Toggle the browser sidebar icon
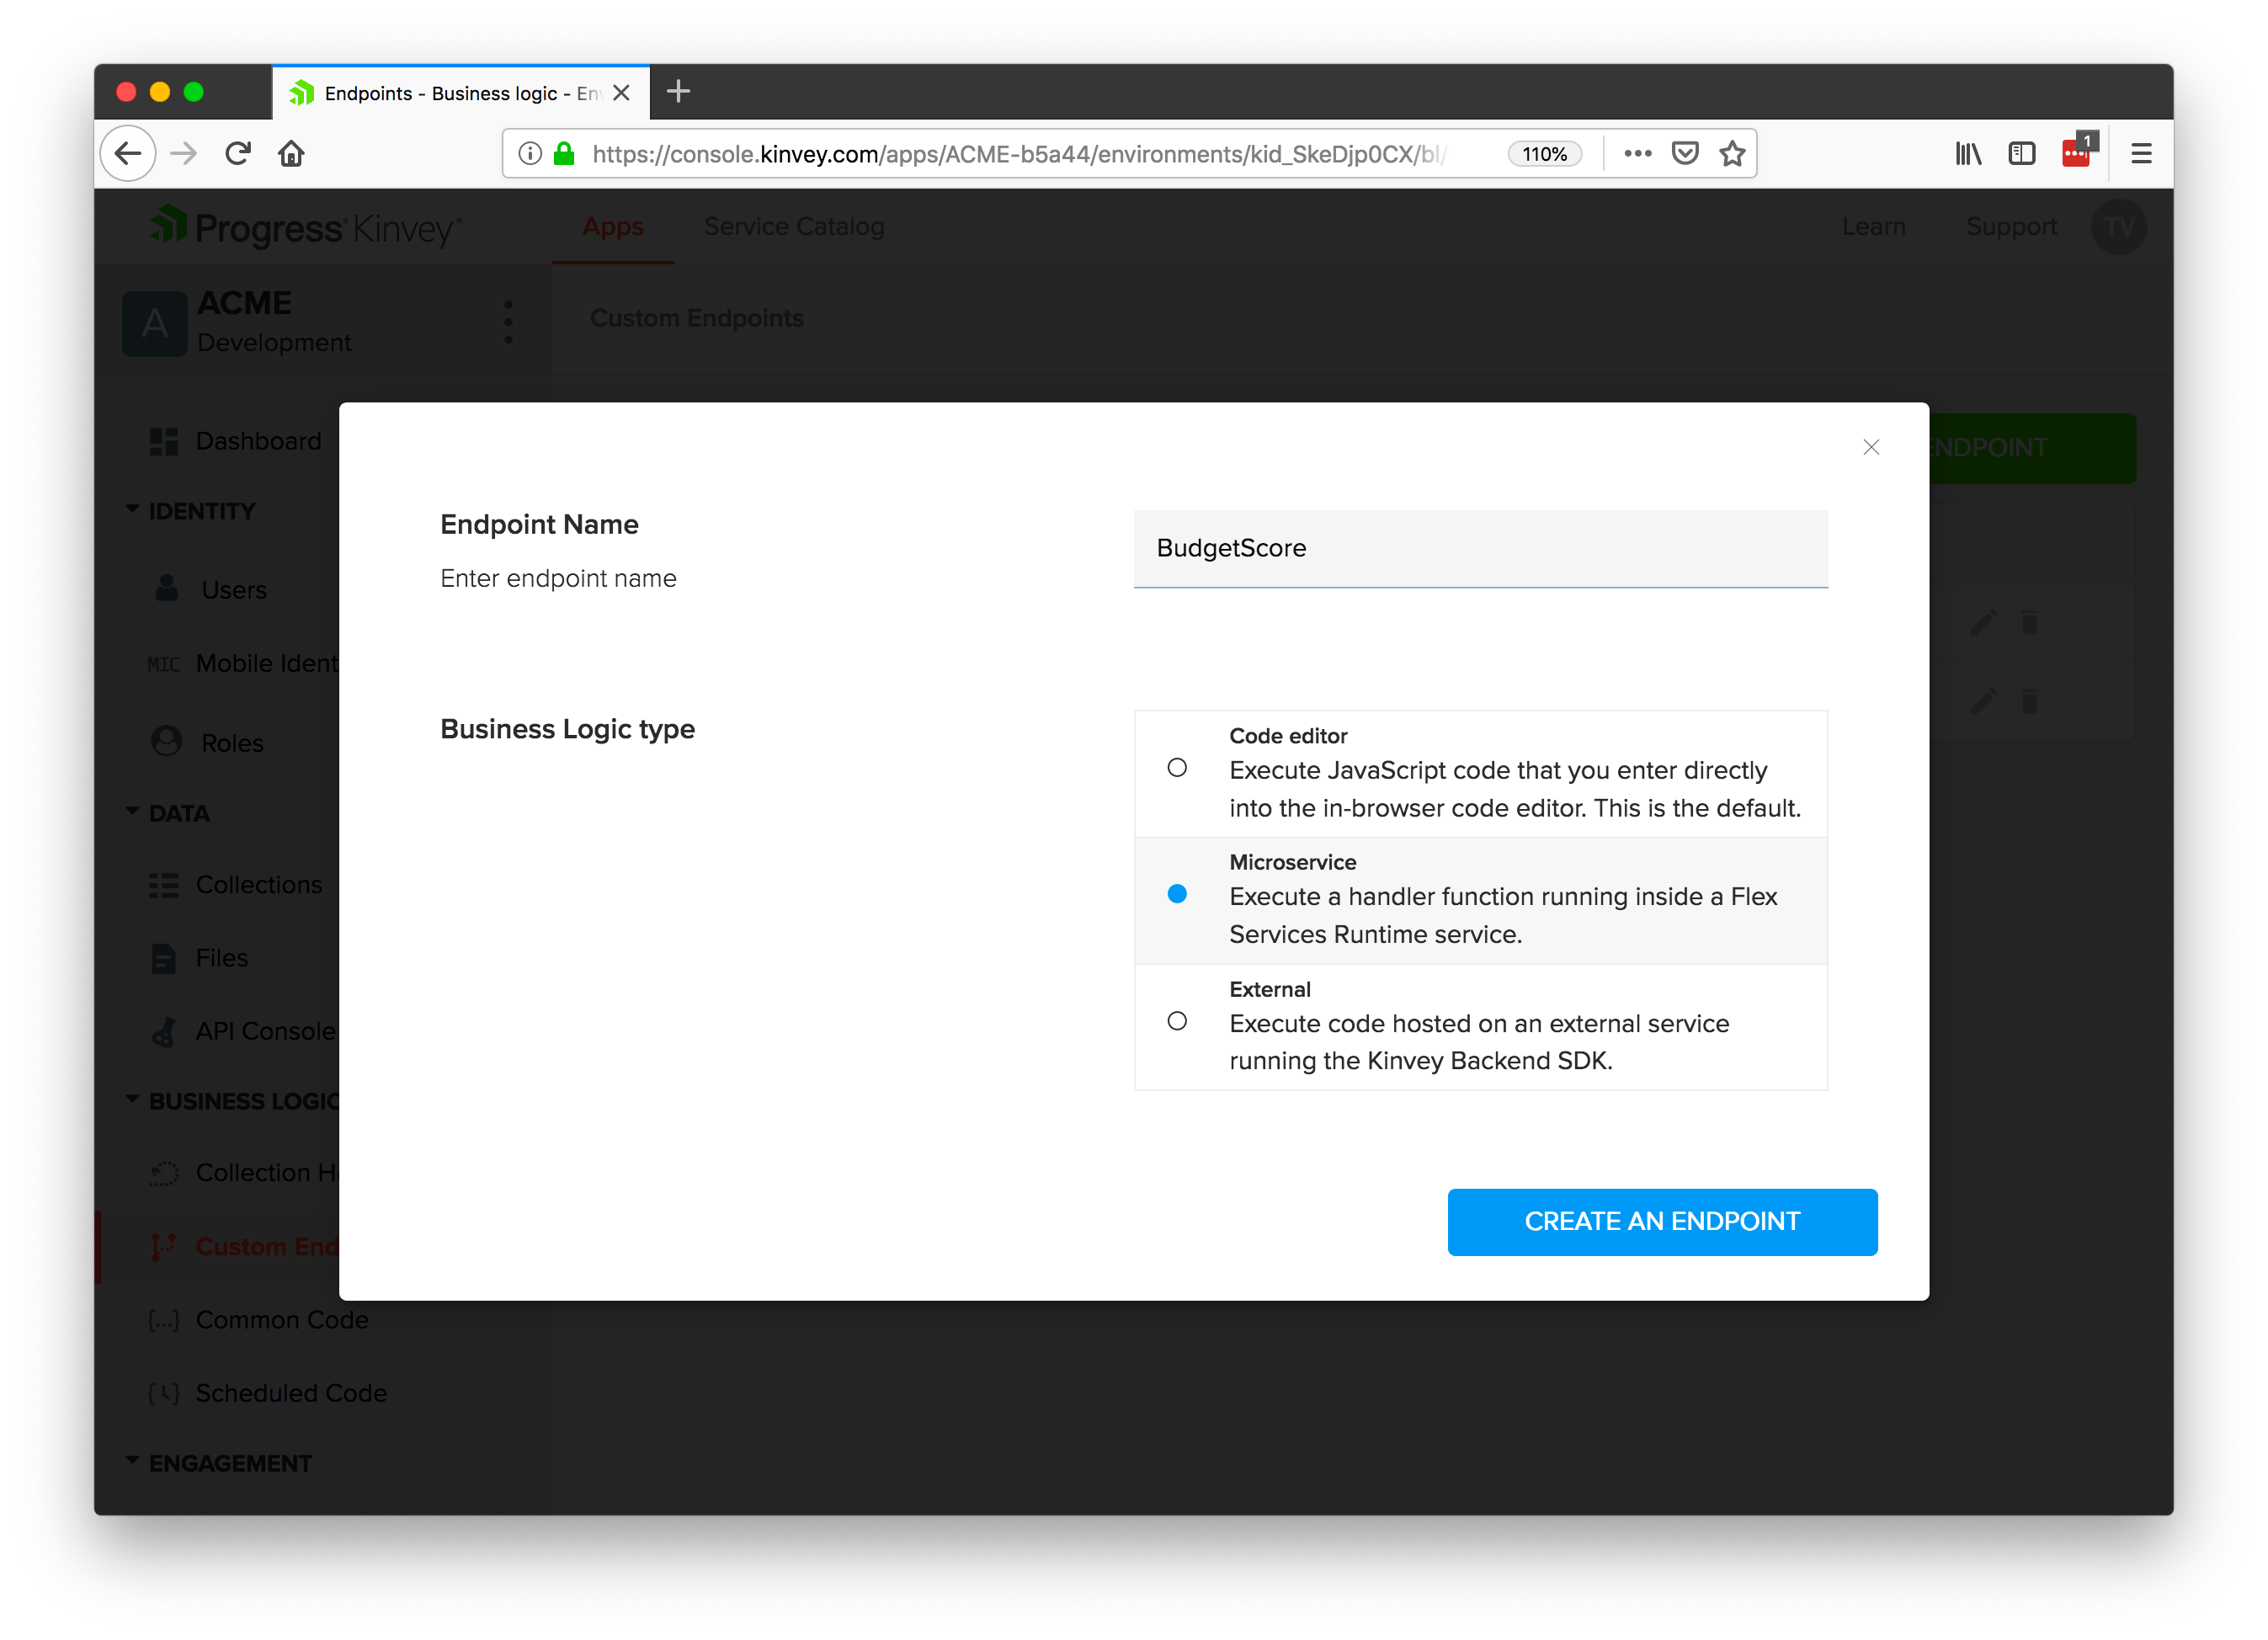This screenshot has width=2268, height=1640. 2021,153
